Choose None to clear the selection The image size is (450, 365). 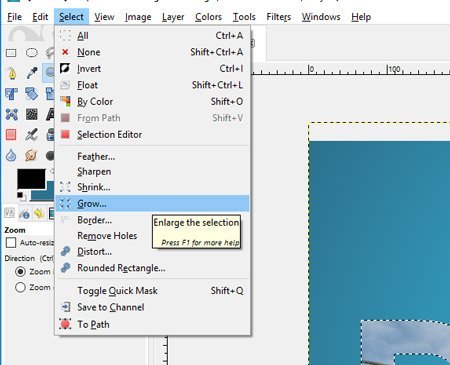(x=152, y=52)
